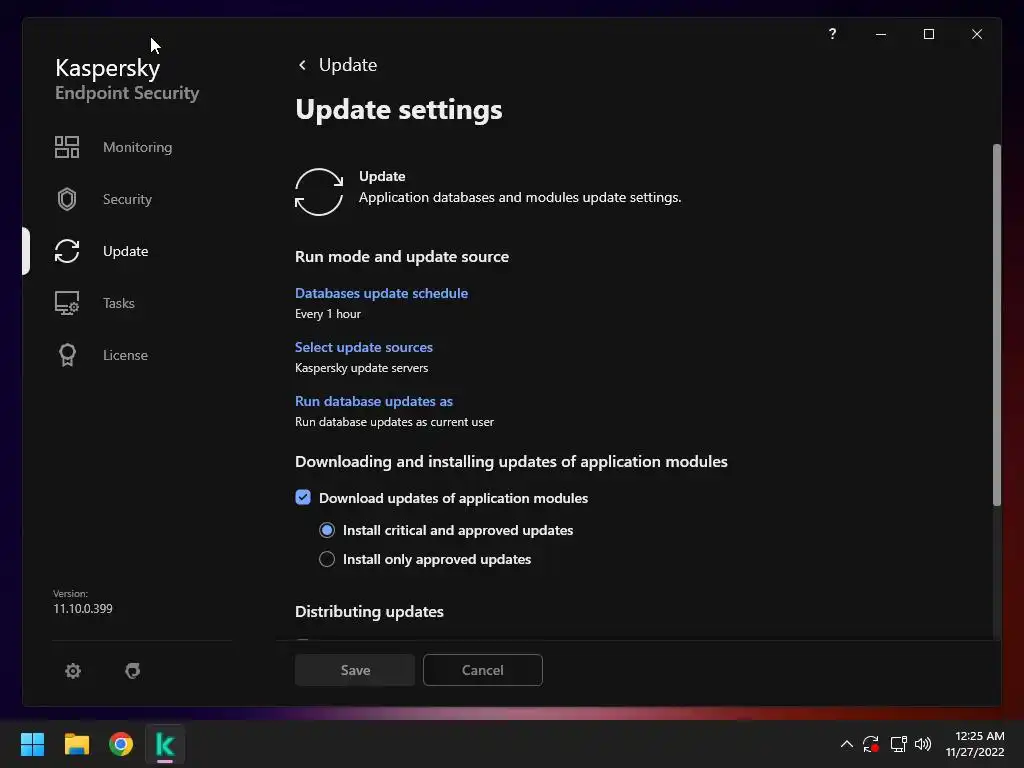The image size is (1024, 768).
Task: Click the 'Every 1 hour' schedule text
Action: point(328,314)
